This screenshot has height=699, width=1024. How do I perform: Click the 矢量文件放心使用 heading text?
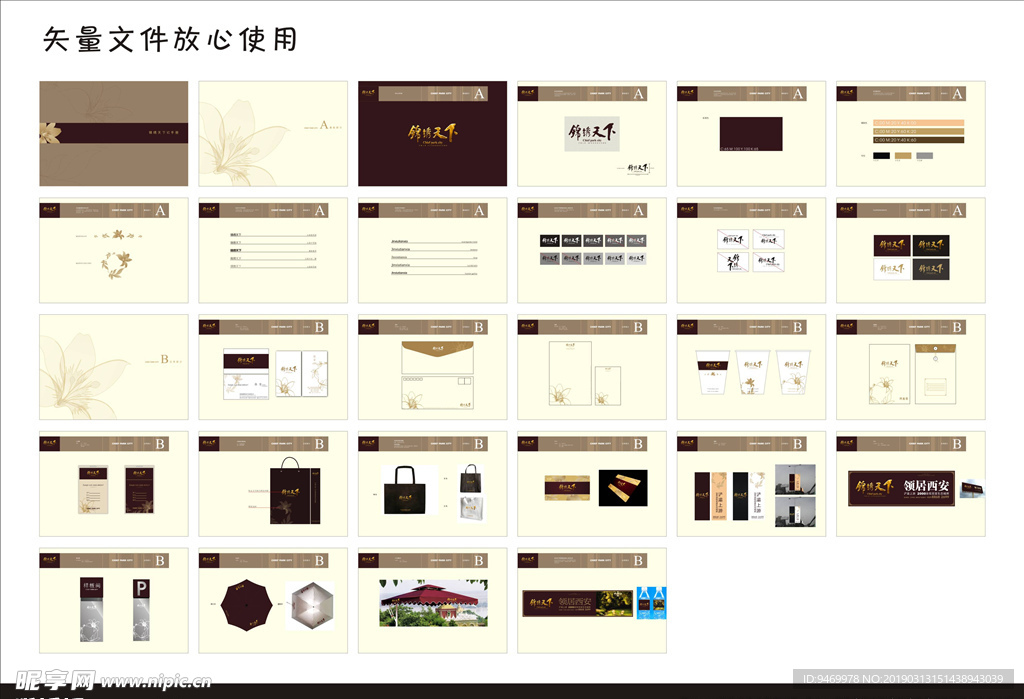tap(170, 39)
